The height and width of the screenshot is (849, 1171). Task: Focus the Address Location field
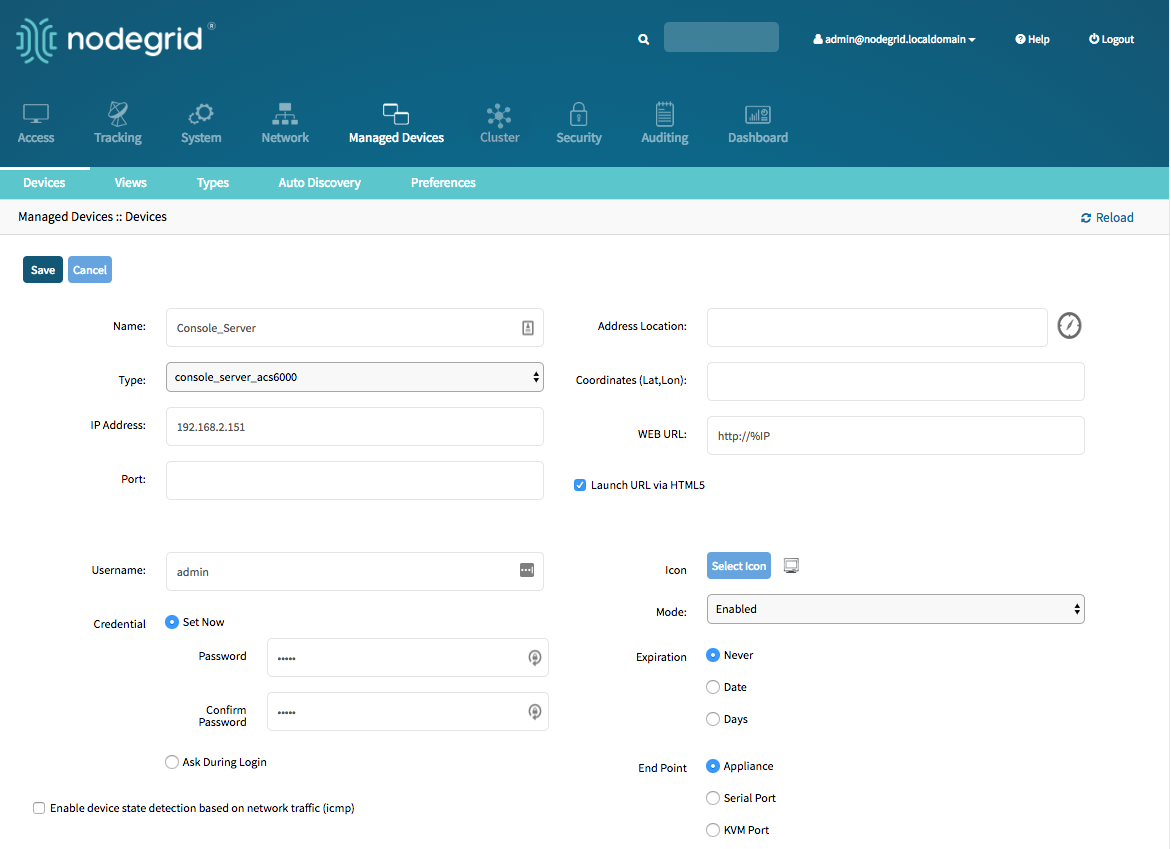tap(878, 328)
